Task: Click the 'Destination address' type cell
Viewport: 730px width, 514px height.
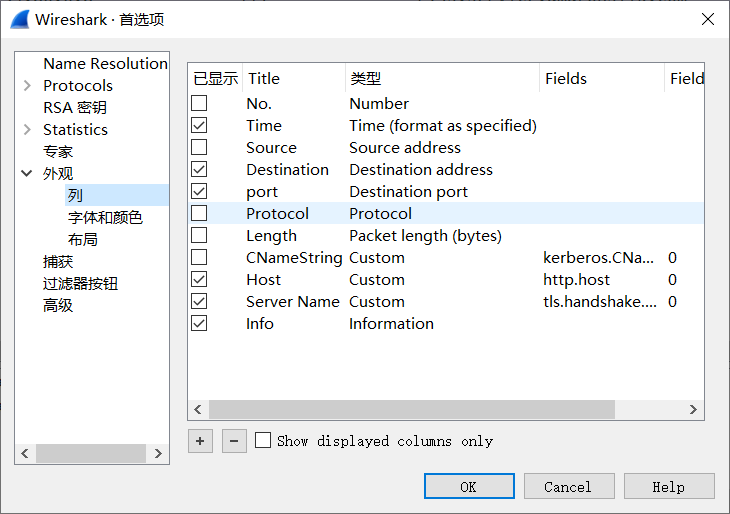Action: [421, 169]
